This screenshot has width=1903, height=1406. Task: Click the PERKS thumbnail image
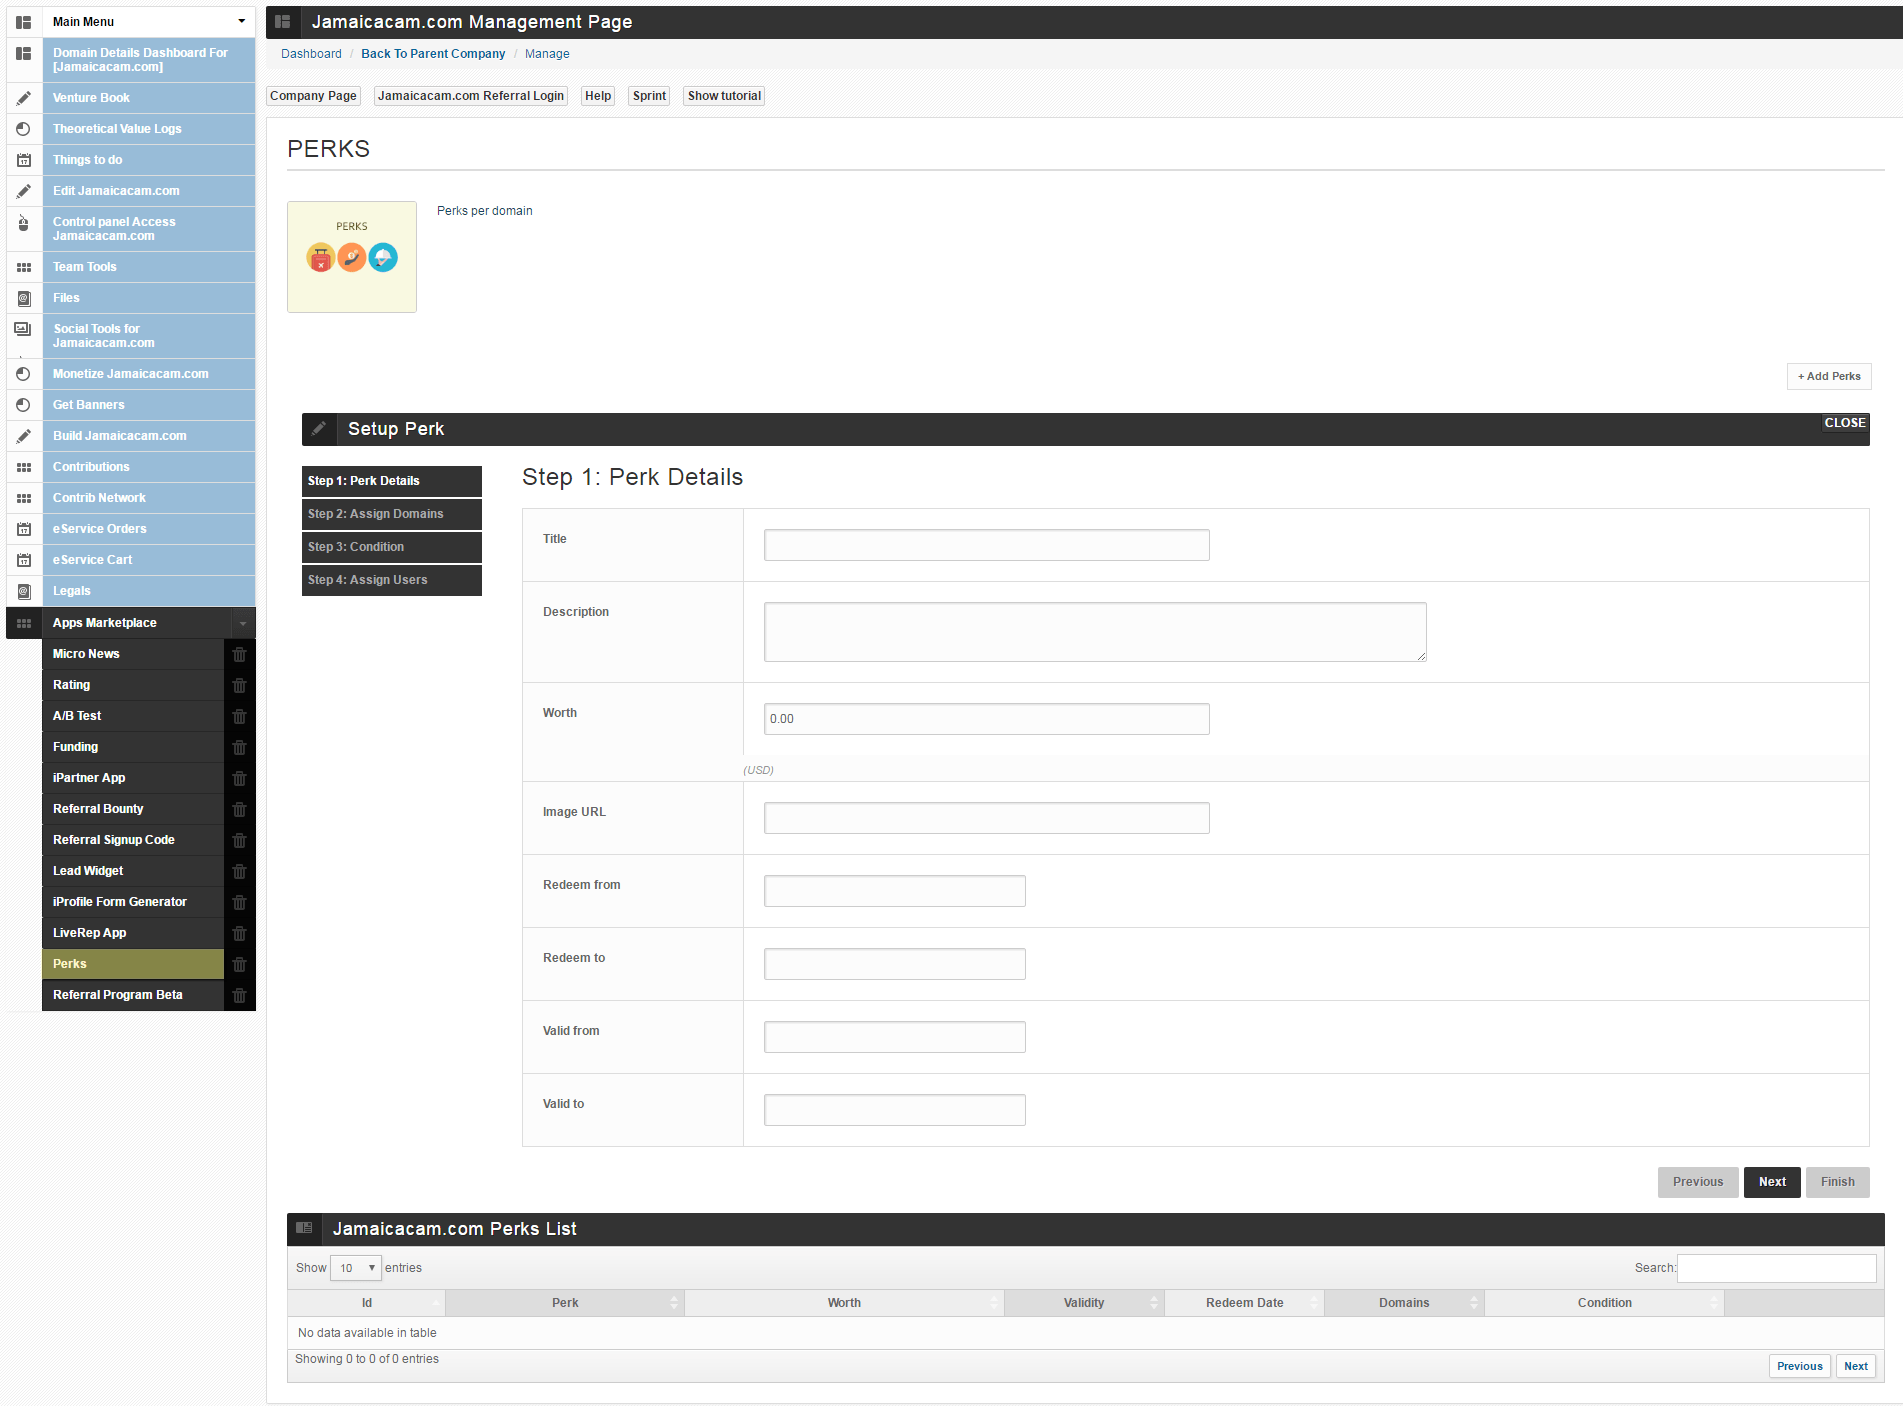click(x=352, y=257)
